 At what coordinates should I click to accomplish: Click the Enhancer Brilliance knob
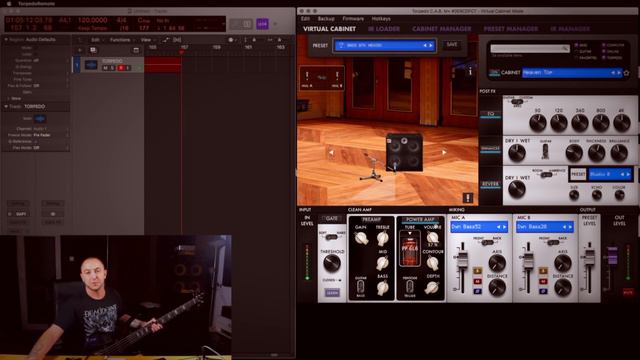pos(619,153)
